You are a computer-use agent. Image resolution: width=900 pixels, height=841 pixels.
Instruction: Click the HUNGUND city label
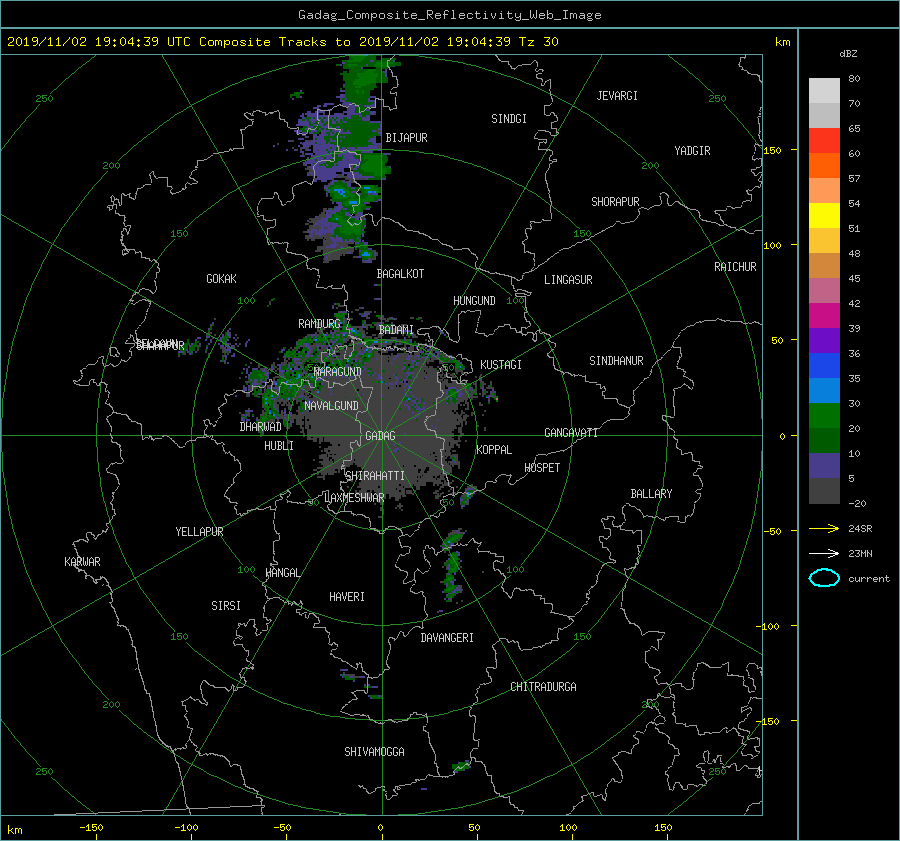coord(474,301)
